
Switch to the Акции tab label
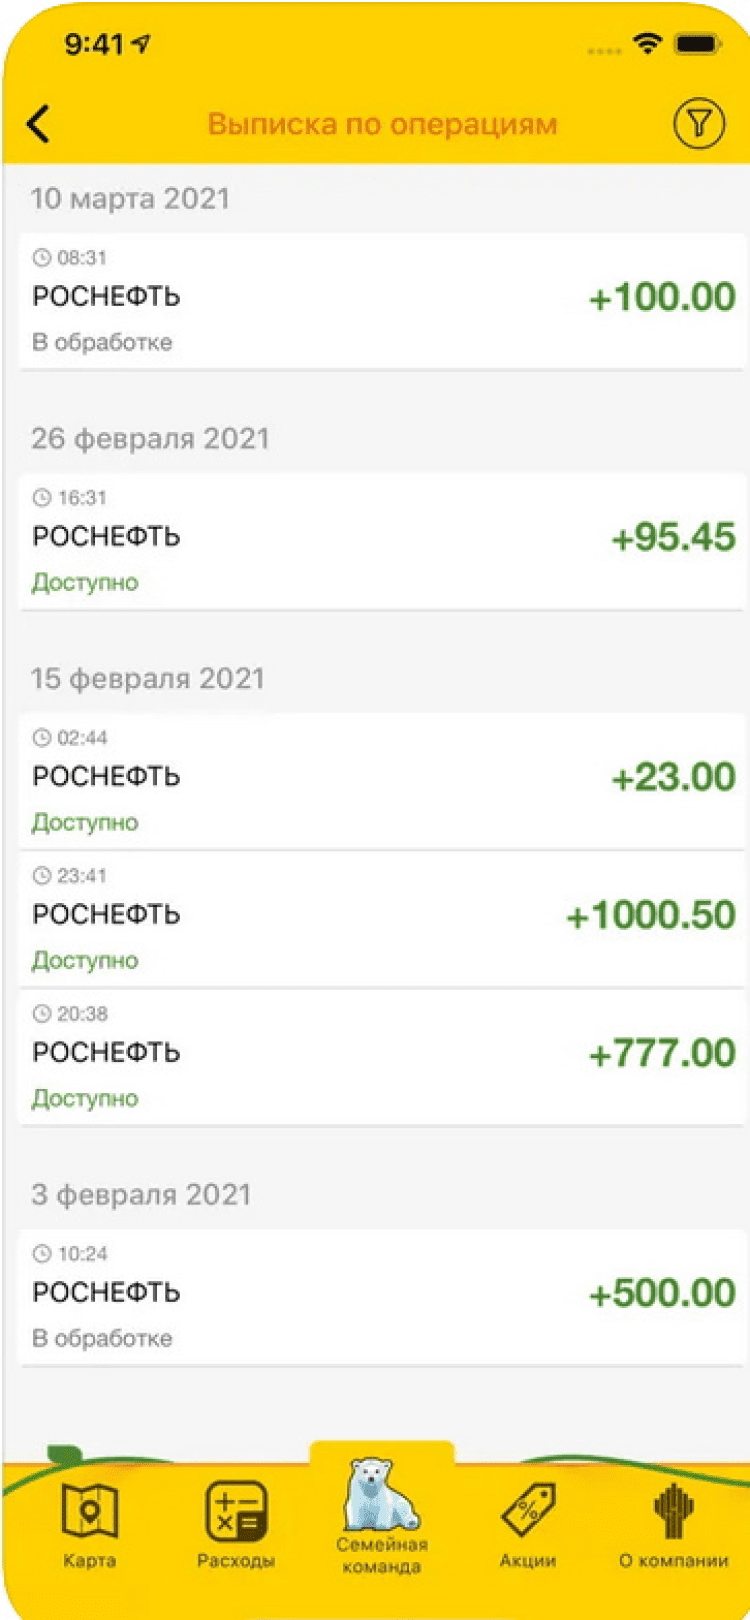pos(528,1561)
